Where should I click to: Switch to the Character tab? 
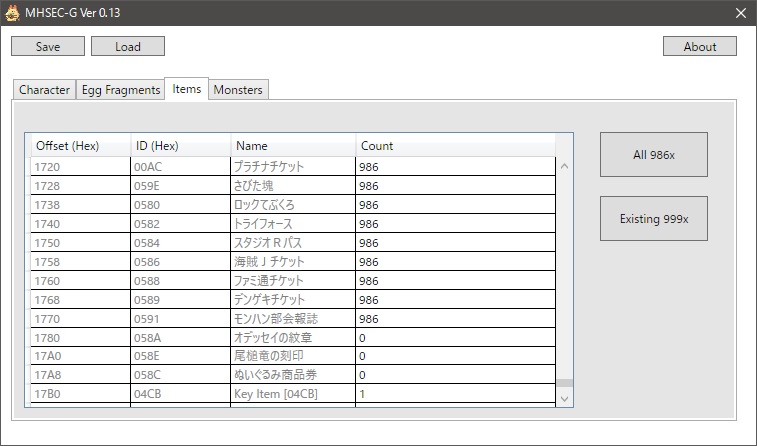44,90
